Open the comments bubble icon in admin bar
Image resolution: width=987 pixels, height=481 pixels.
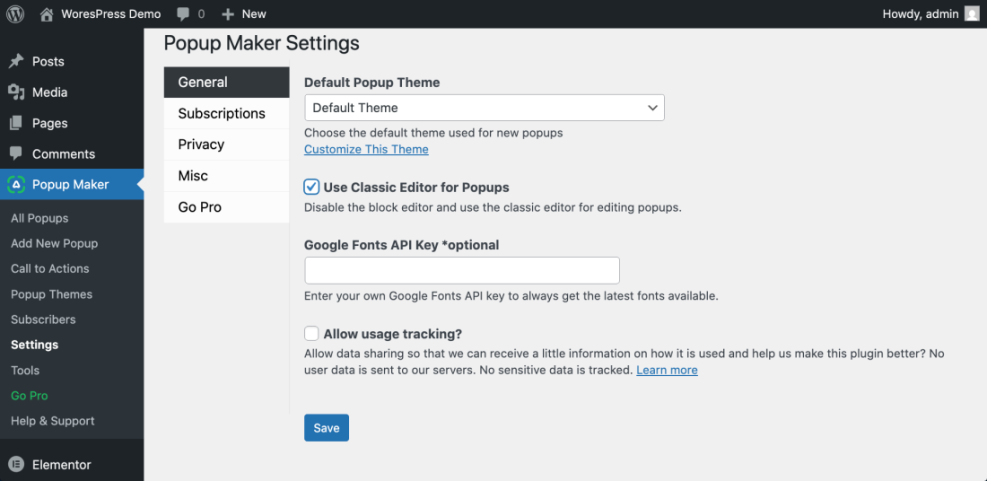pyautogui.click(x=183, y=14)
